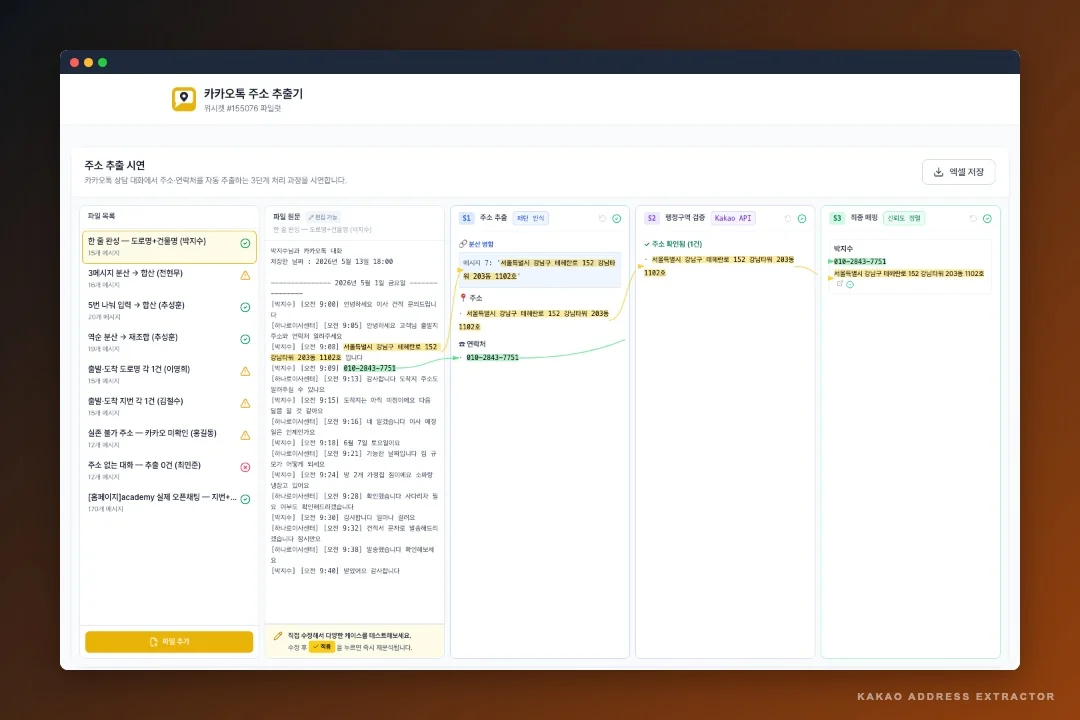Click warning icon on 이영희 file row

(x=245, y=371)
